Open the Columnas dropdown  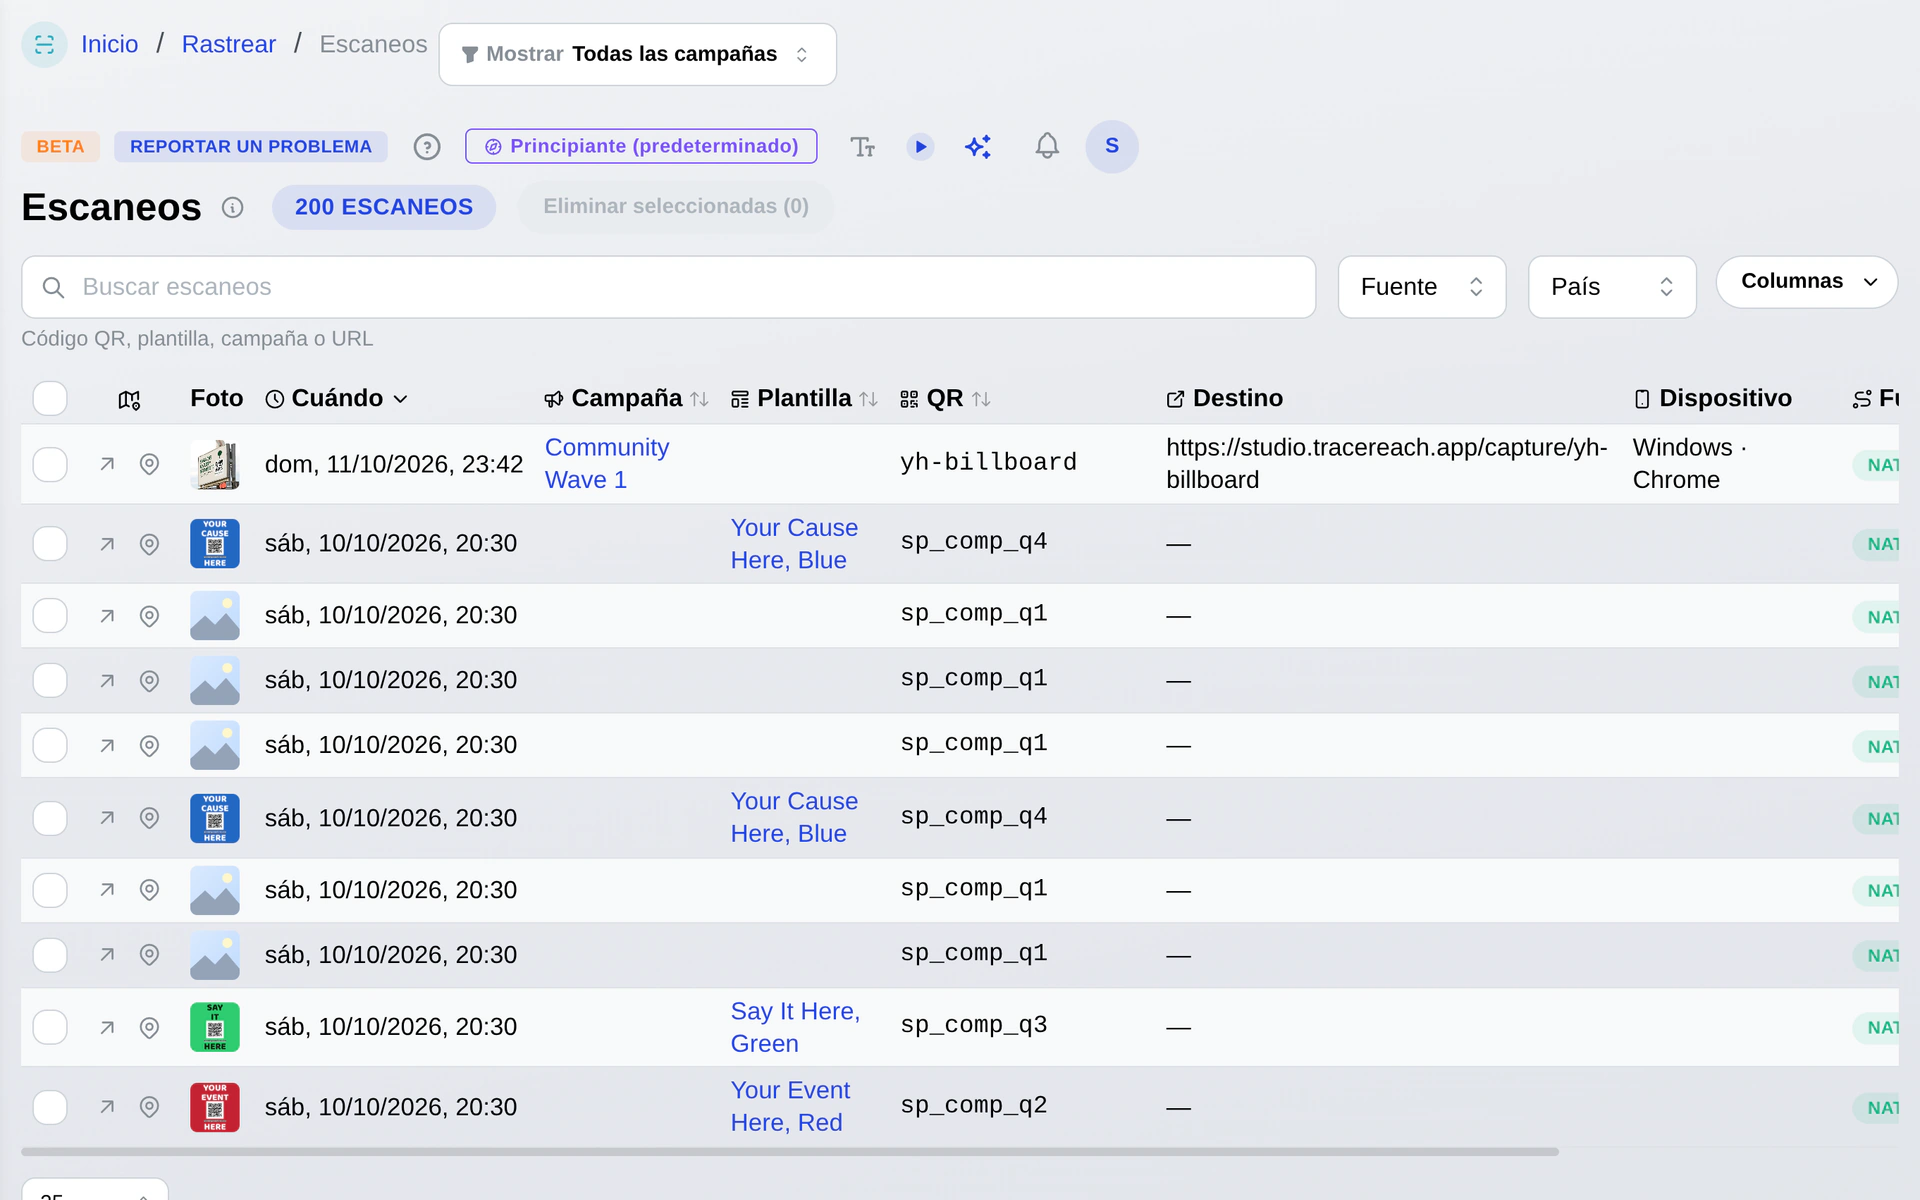tap(1806, 282)
